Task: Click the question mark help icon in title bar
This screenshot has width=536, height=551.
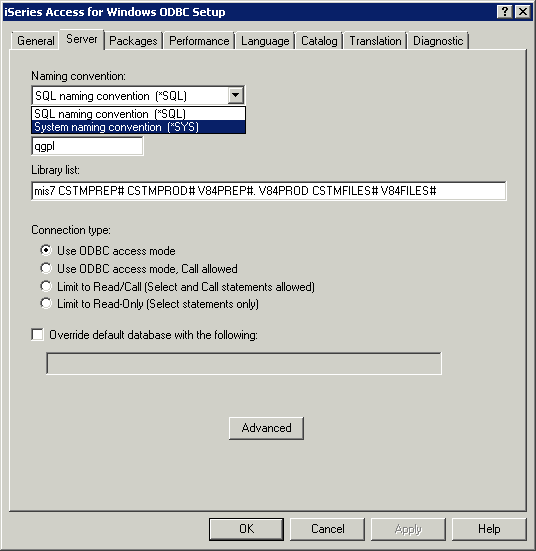Action: (x=505, y=12)
